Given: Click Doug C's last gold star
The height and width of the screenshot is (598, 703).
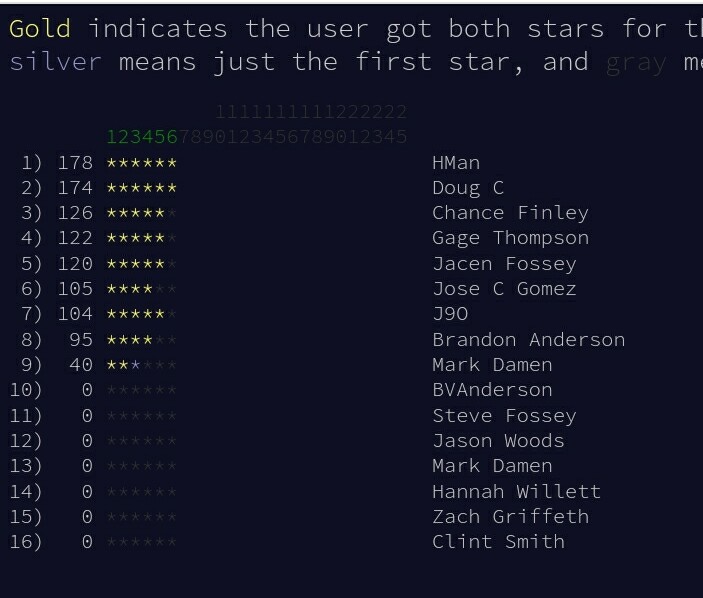Looking at the screenshot, I should coord(172,188).
